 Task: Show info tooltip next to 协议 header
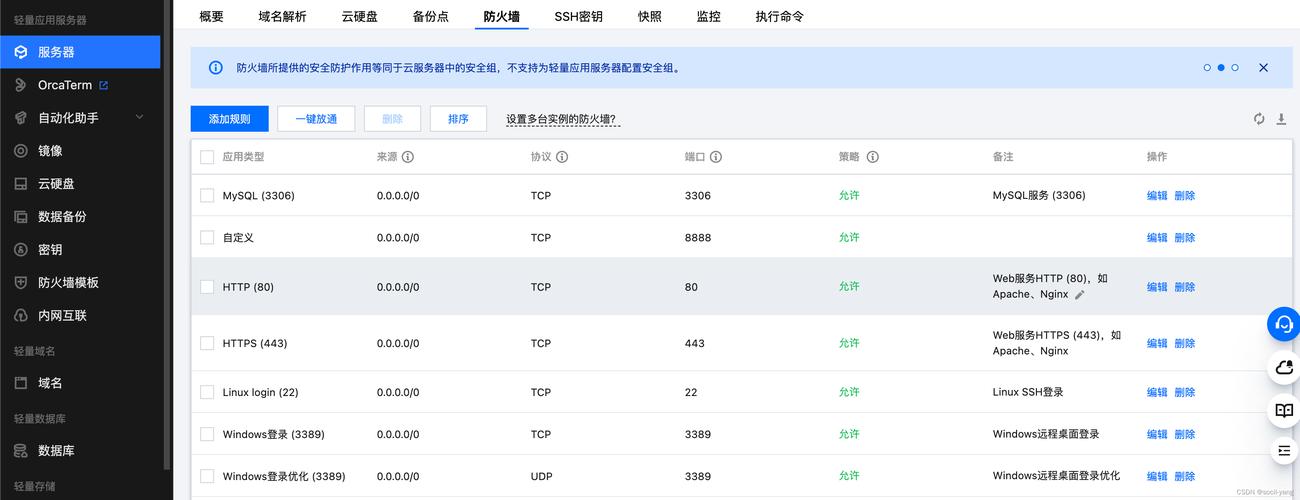562,157
